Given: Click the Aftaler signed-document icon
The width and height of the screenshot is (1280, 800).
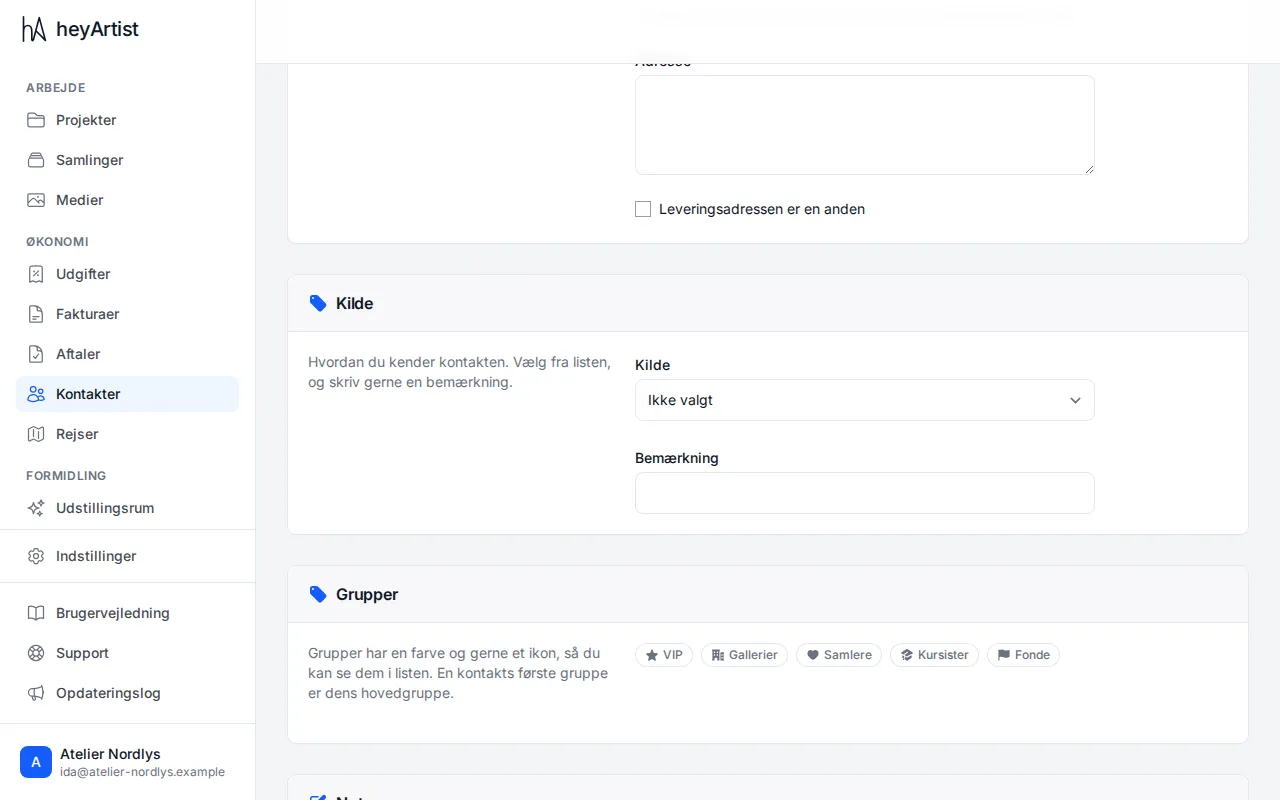Looking at the screenshot, I should coord(36,354).
